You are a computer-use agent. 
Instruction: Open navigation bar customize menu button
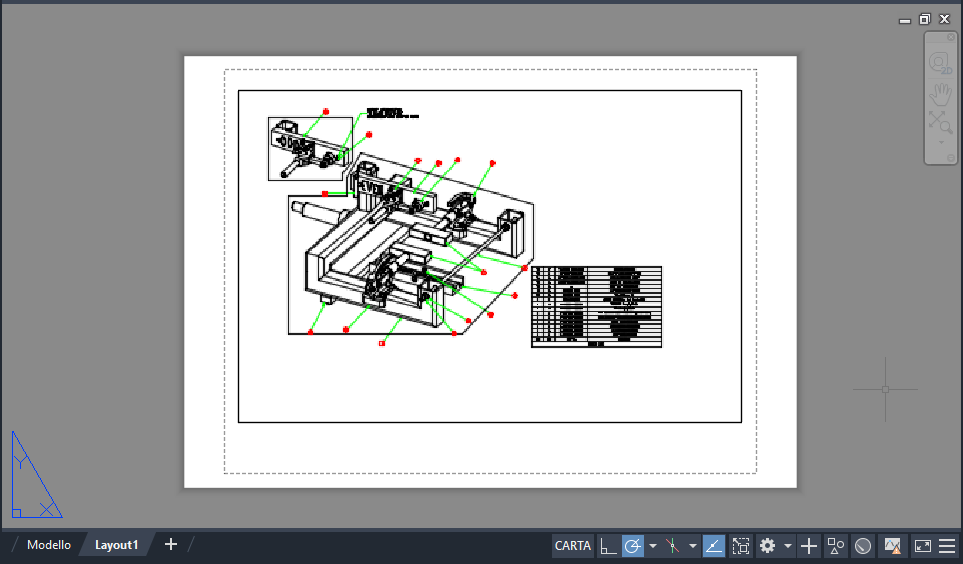pos(951,158)
